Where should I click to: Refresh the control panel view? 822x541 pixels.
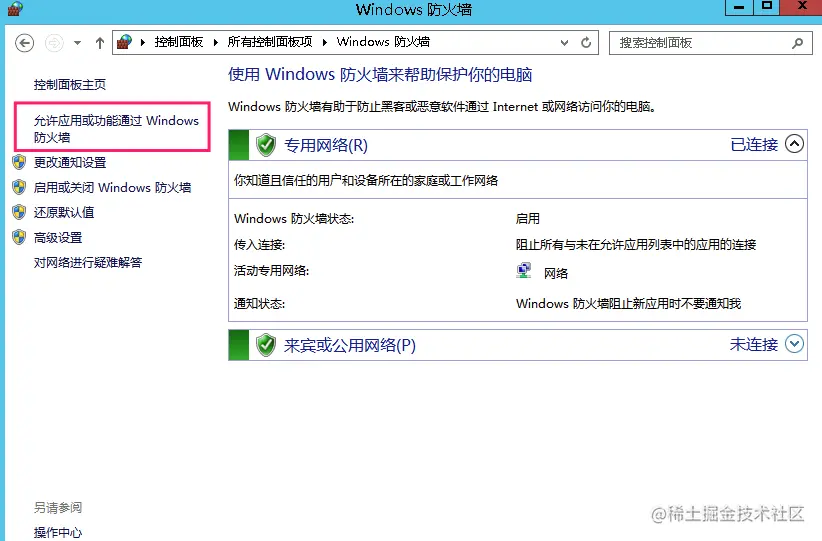[586, 42]
